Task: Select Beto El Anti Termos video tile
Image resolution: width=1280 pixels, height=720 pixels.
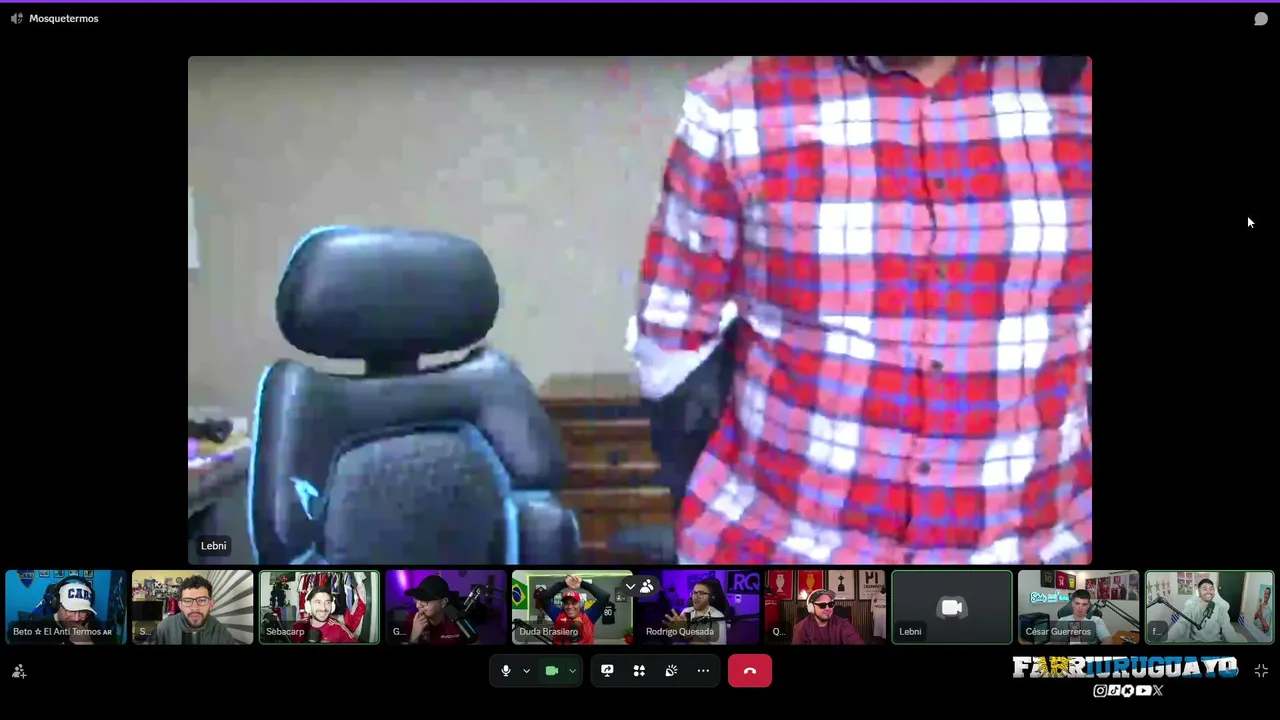Action: (66, 607)
